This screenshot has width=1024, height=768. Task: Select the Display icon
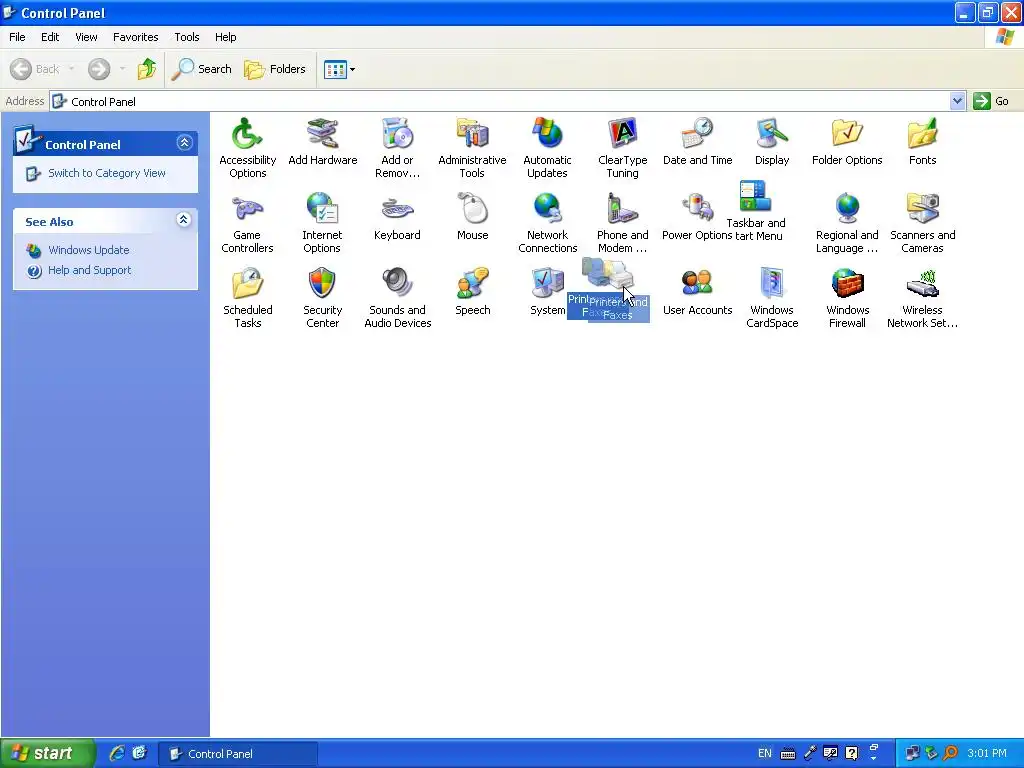(x=772, y=135)
